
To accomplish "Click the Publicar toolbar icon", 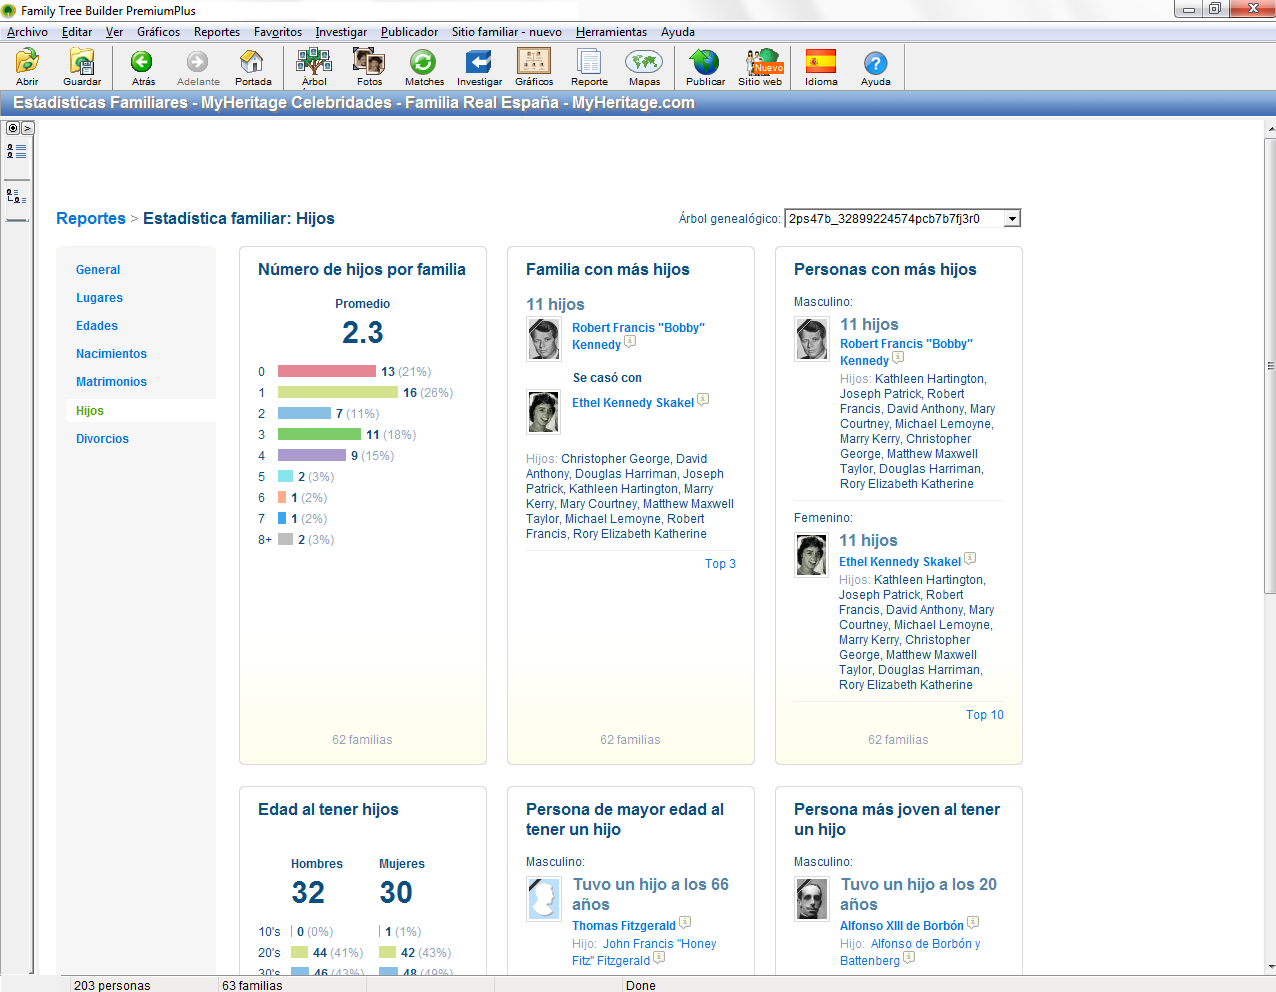I will [705, 67].
